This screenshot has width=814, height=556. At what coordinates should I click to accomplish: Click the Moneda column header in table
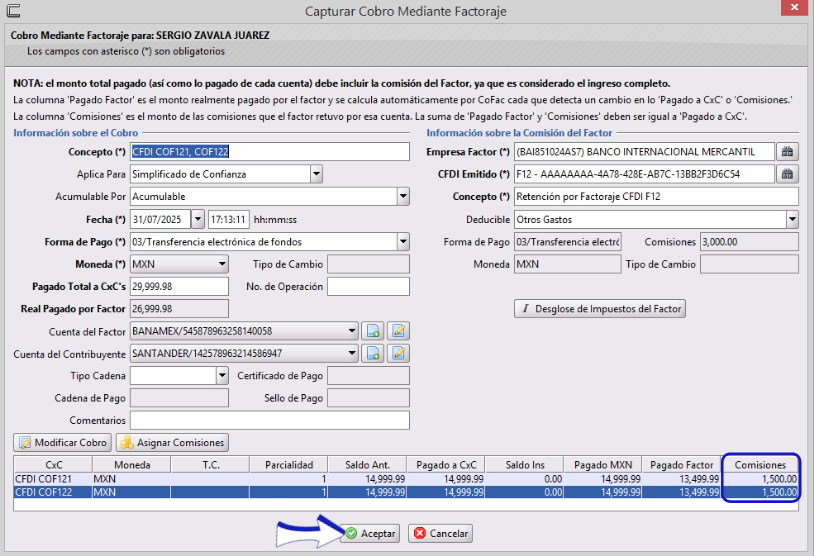[132, 465]
